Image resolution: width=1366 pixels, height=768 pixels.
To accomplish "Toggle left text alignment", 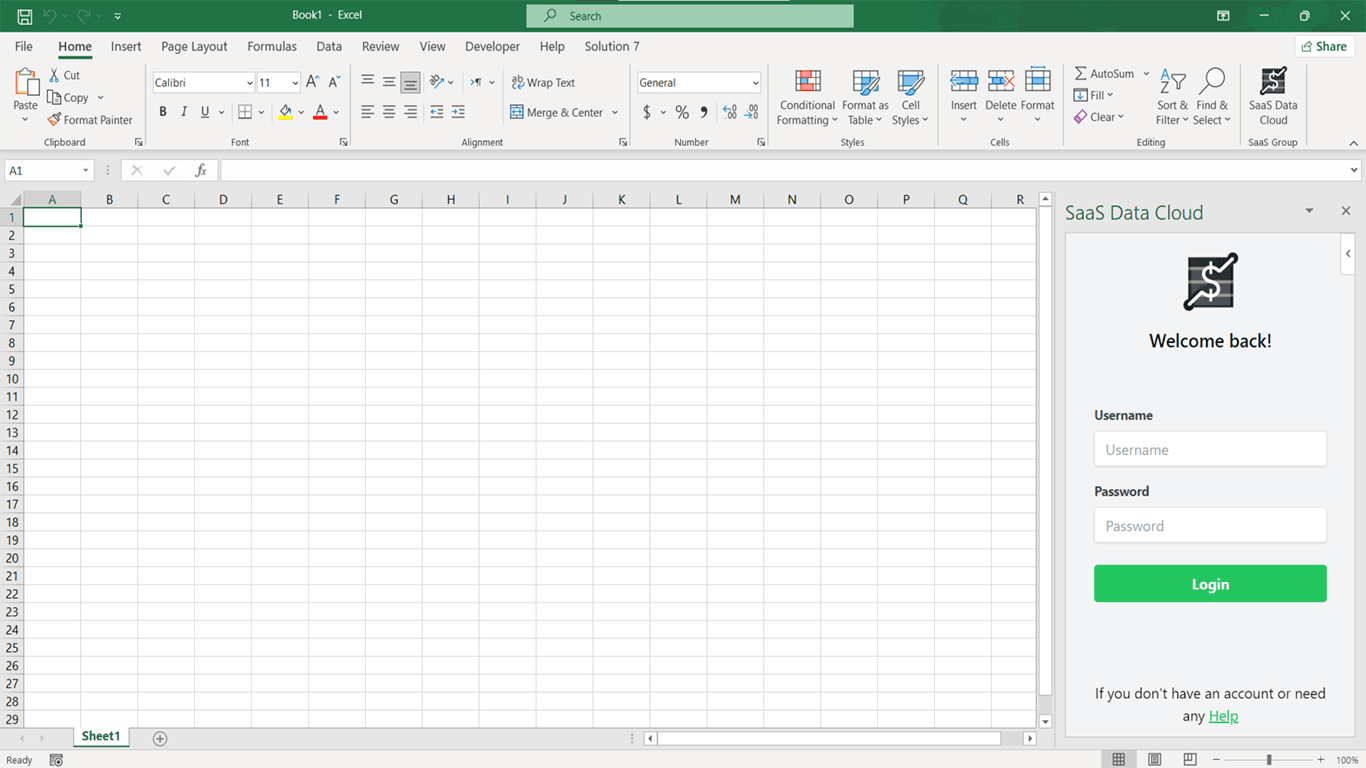I will (368, 112).
